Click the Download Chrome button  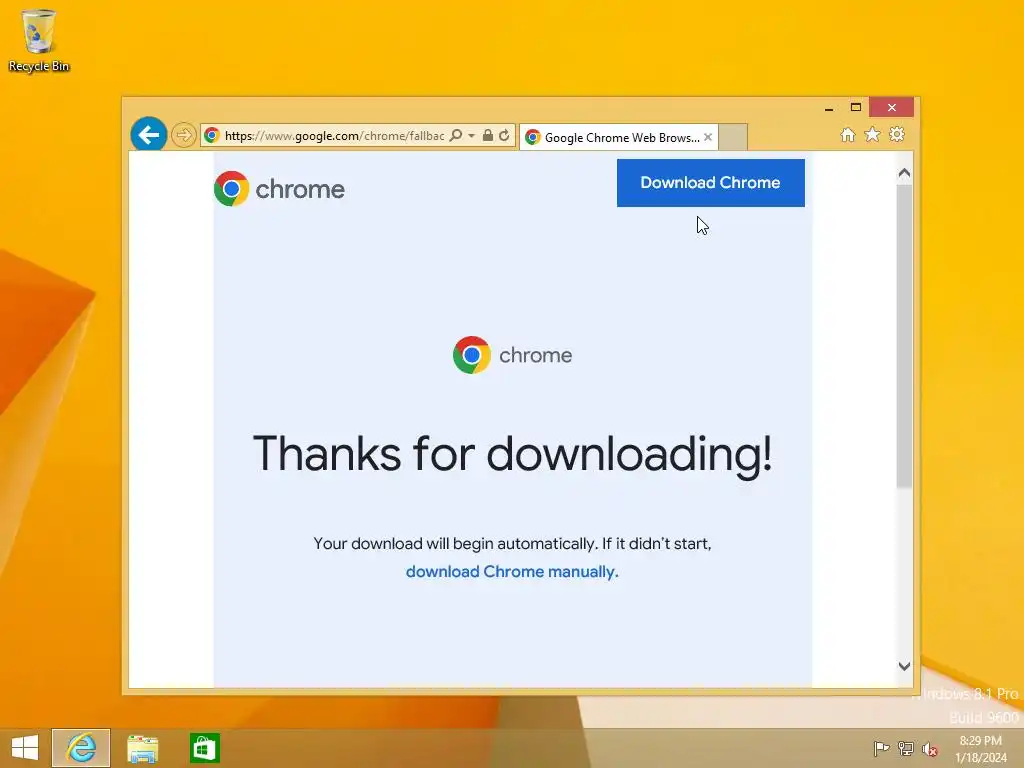[711, 183]
